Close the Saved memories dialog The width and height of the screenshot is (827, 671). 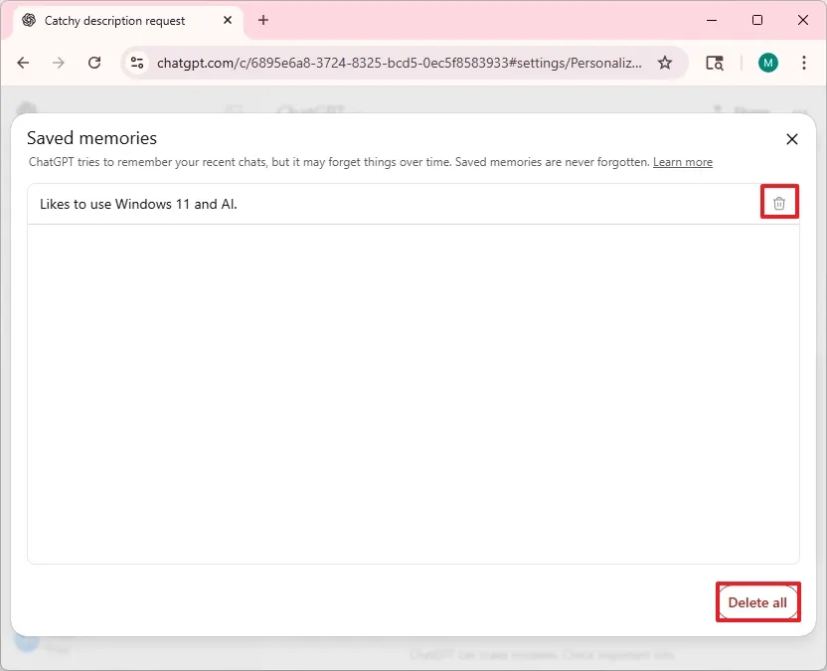coord(792,139)
